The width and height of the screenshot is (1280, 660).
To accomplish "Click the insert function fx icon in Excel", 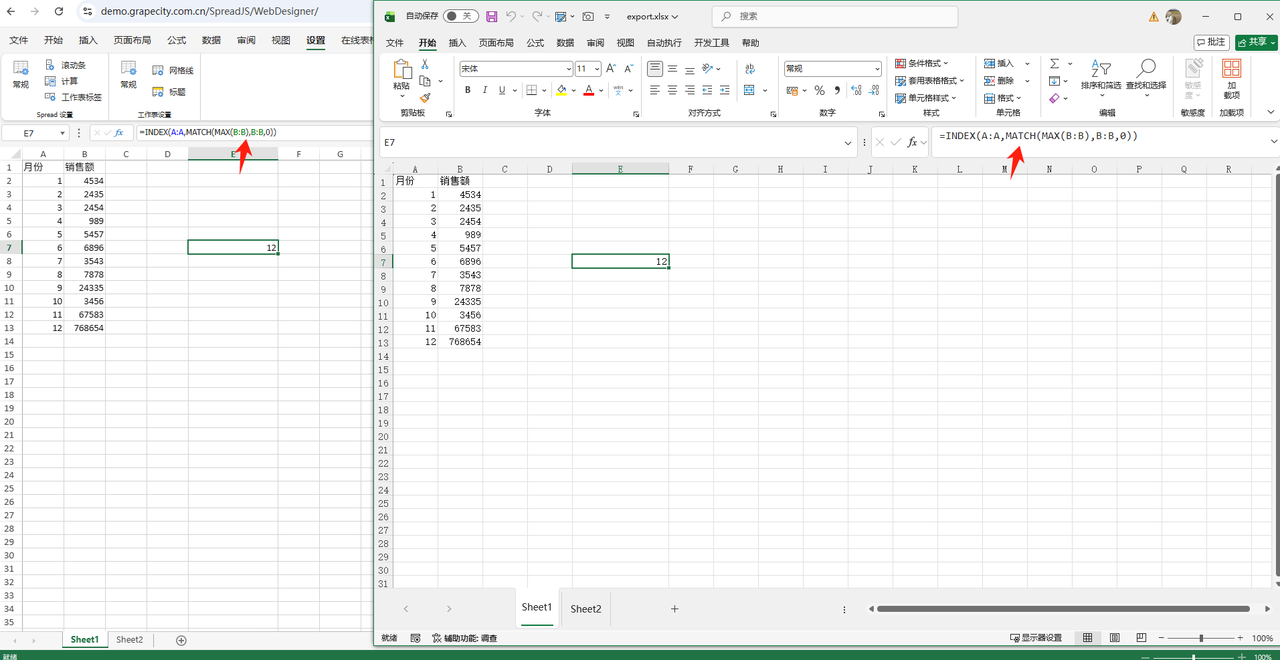I will [x=912, y=143].
